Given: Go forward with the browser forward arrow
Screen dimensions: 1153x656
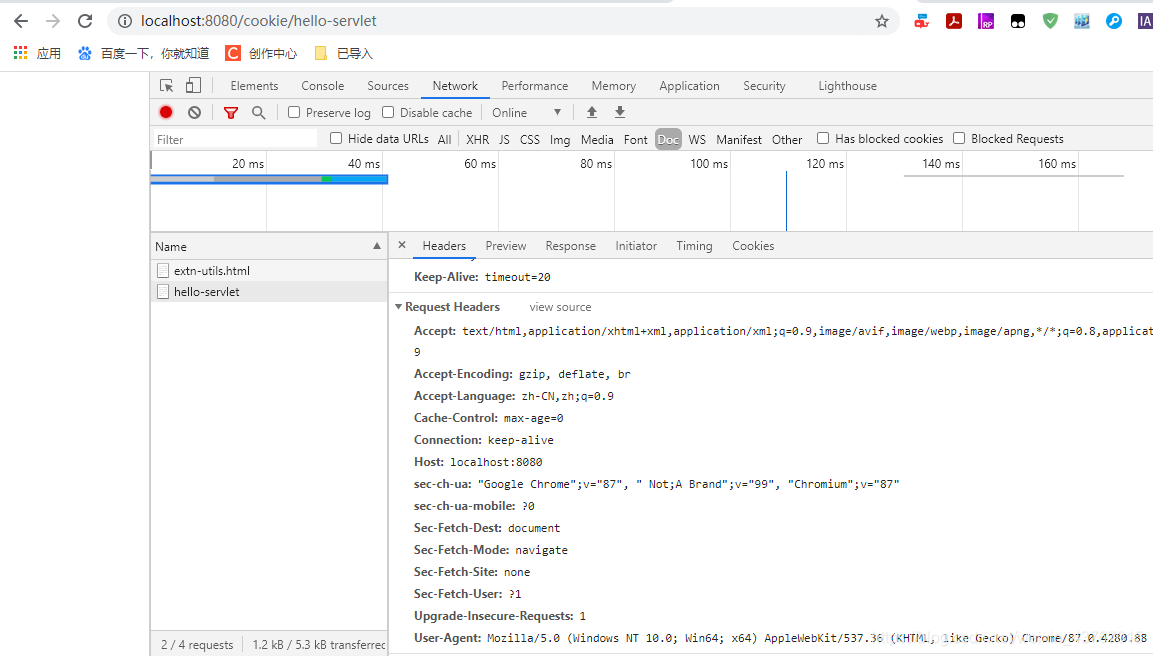Looking at the screenshot, I should pyautogui.click(x=53, y=21).
